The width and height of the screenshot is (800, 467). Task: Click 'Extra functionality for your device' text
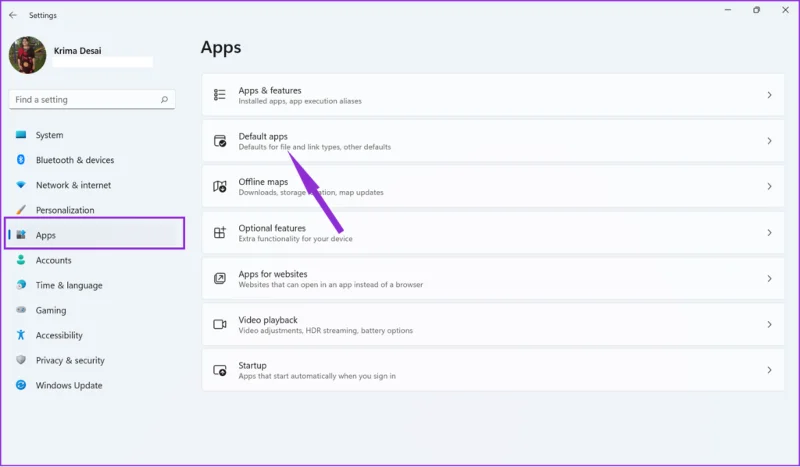[x=295, y=239]
